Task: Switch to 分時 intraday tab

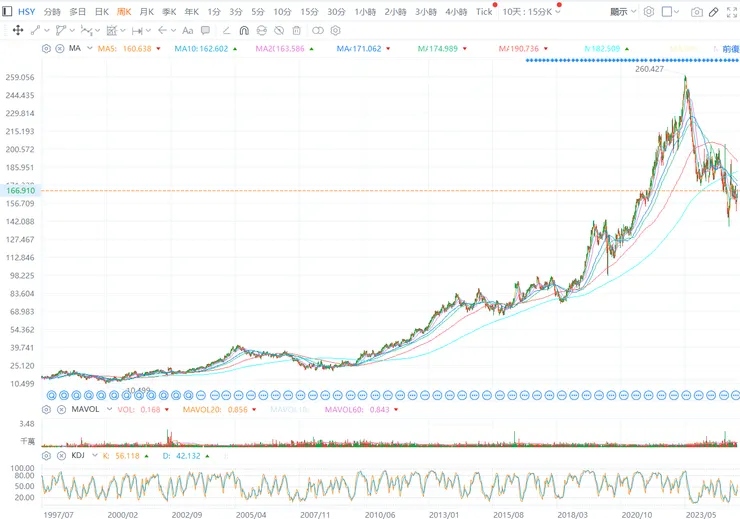Action: [52, 12]
